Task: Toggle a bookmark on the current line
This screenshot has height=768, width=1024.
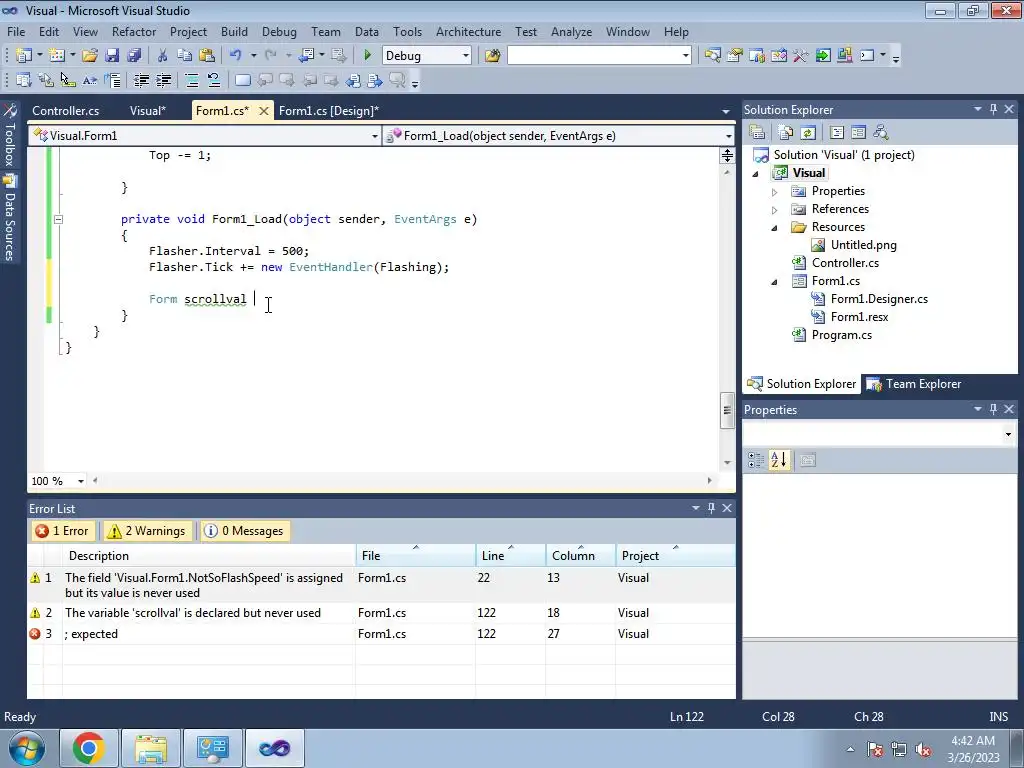Action: [242, 80]
